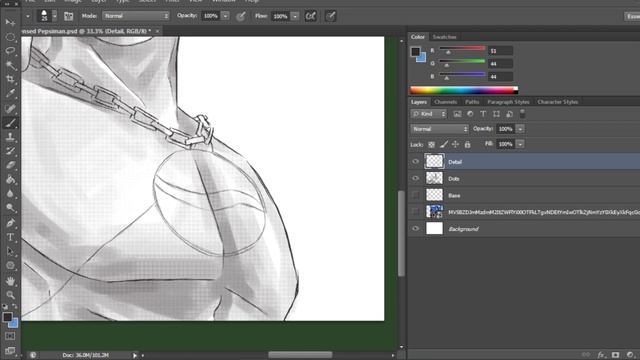This screenshot has height=360, width=640.
Task: Select the History Brush tool
Action: tap(10, 151)
